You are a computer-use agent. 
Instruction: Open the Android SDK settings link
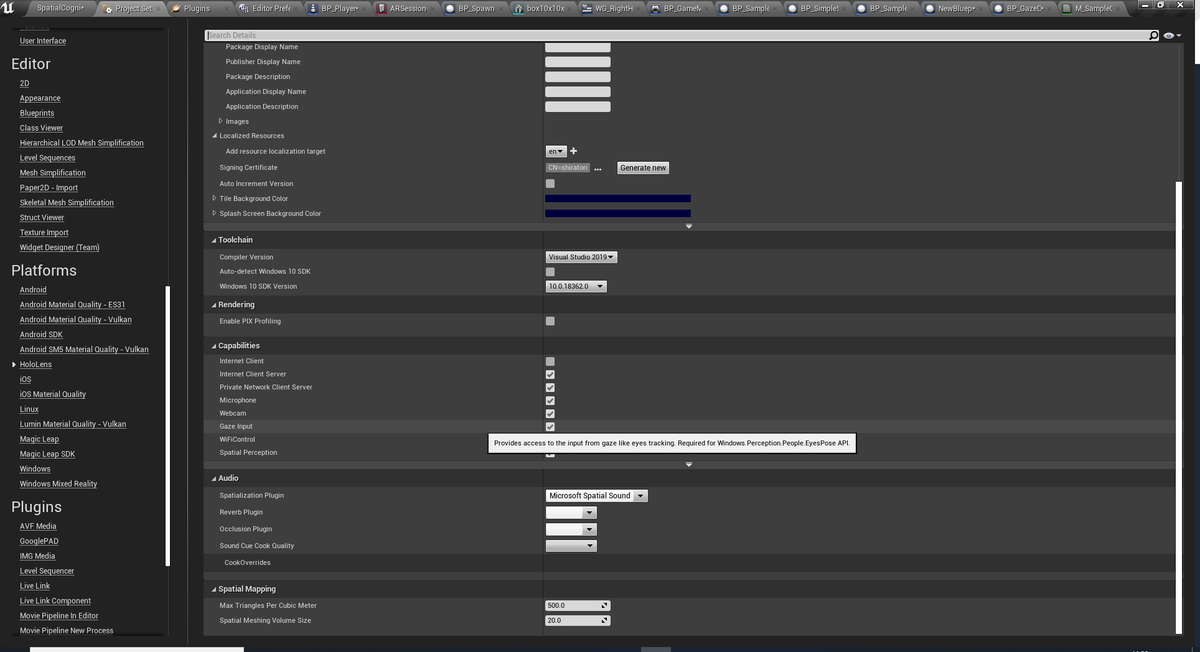41,334
